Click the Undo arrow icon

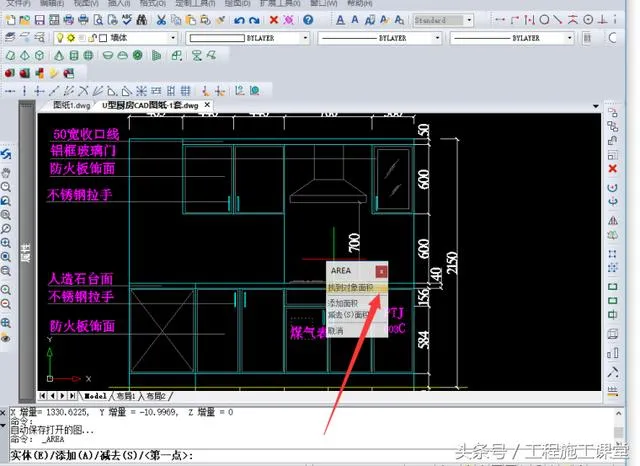(x=240, y=20)
